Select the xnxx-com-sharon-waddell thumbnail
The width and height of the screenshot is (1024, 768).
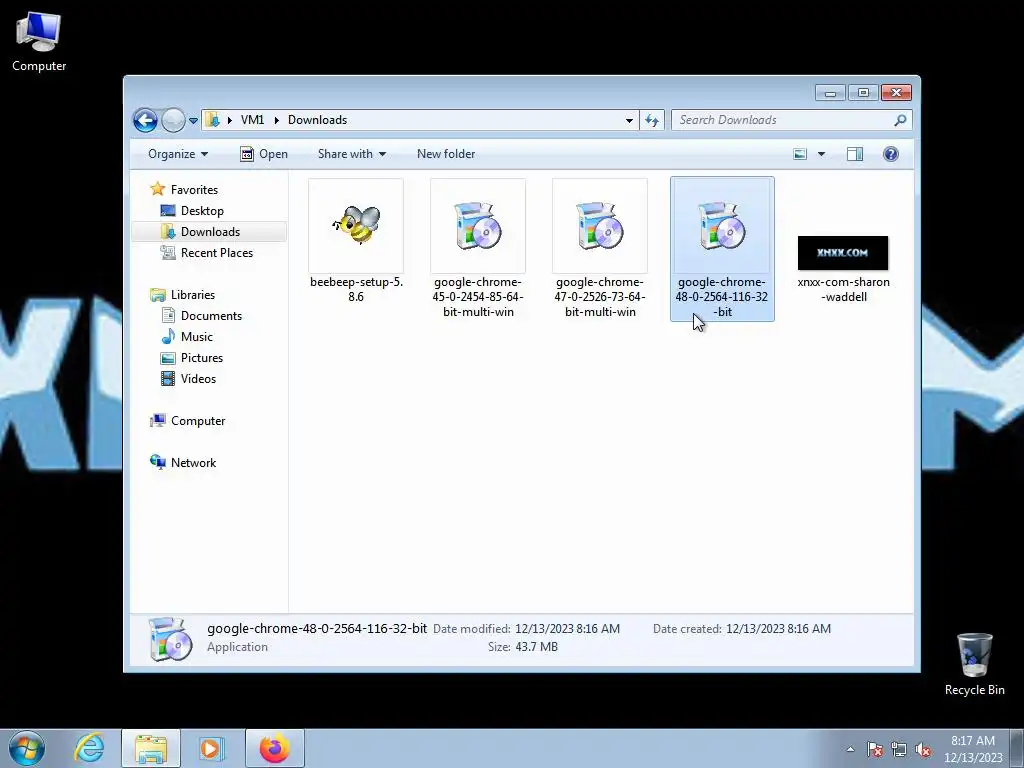pos(843,253)
